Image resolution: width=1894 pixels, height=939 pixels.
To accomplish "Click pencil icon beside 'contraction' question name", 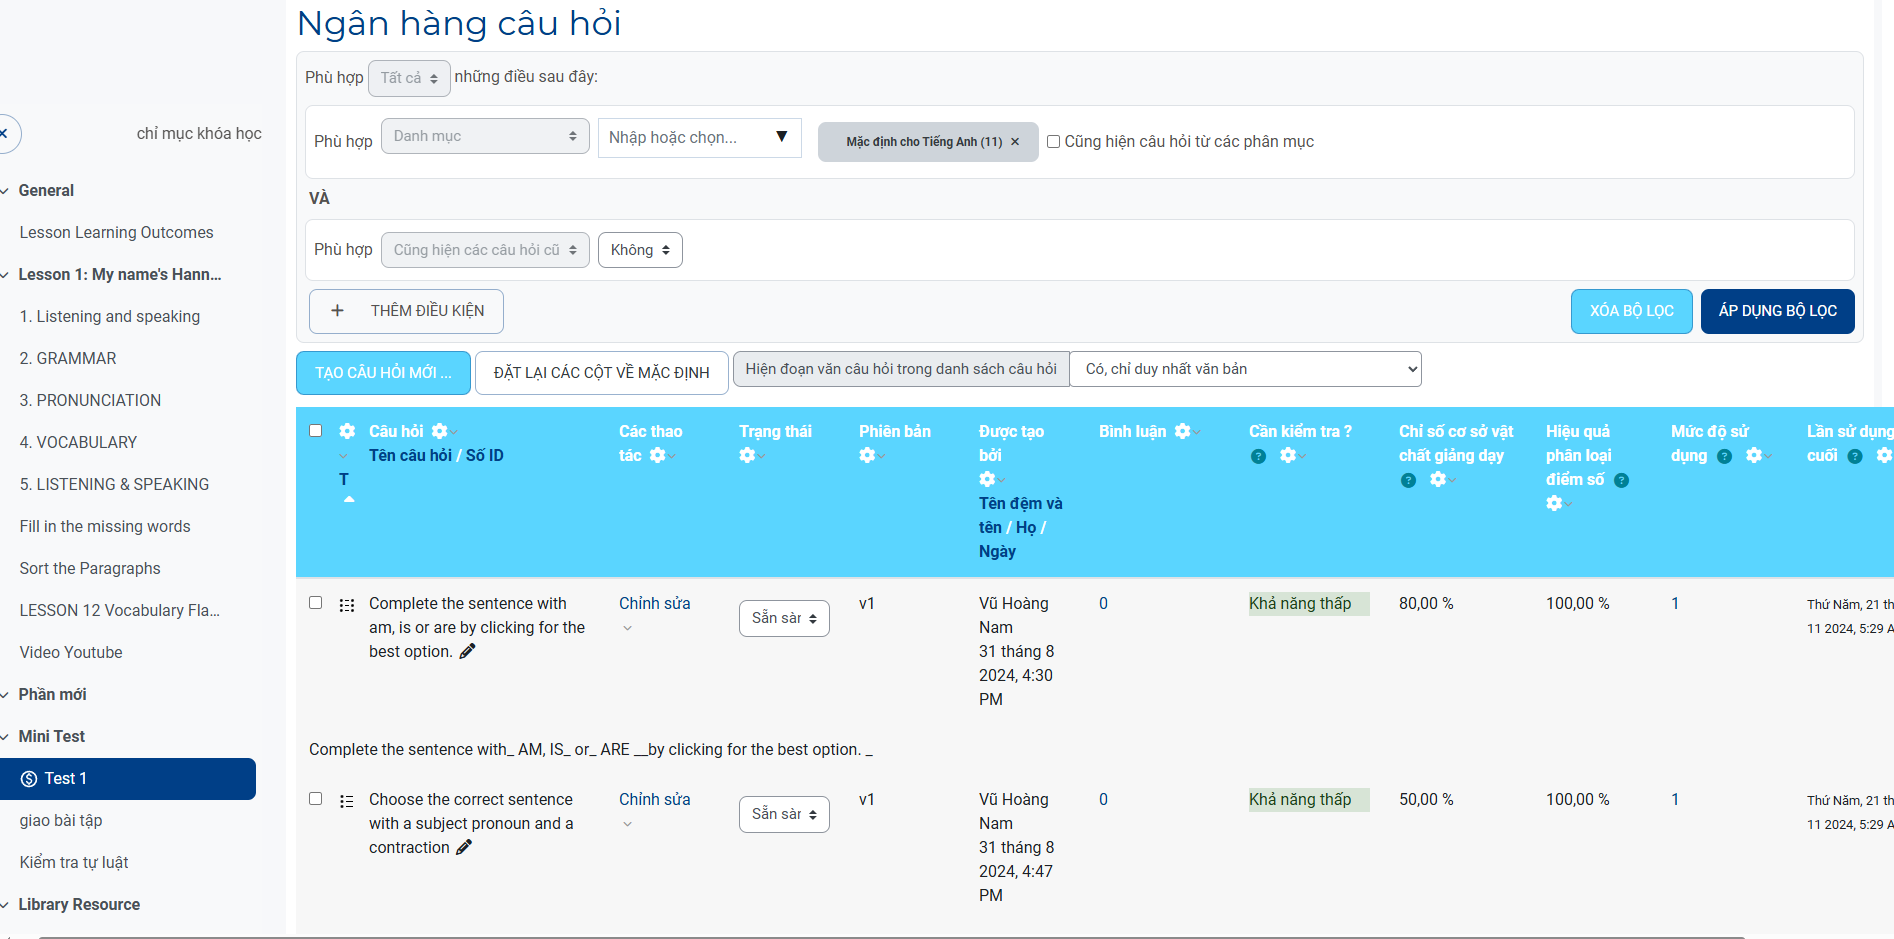I will (464, 848).
